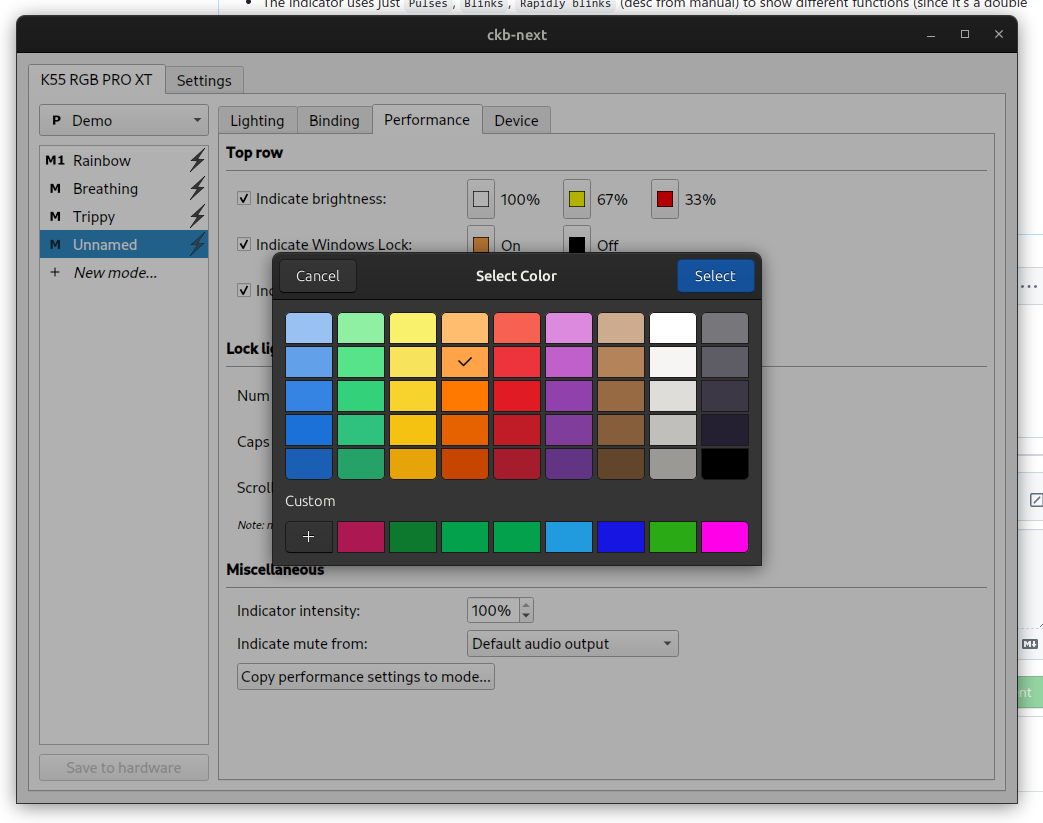Click Copy performance settings to mode button
Image resolution: width=1043 pixels, height=823 pixels.
(x=366, y=677)
